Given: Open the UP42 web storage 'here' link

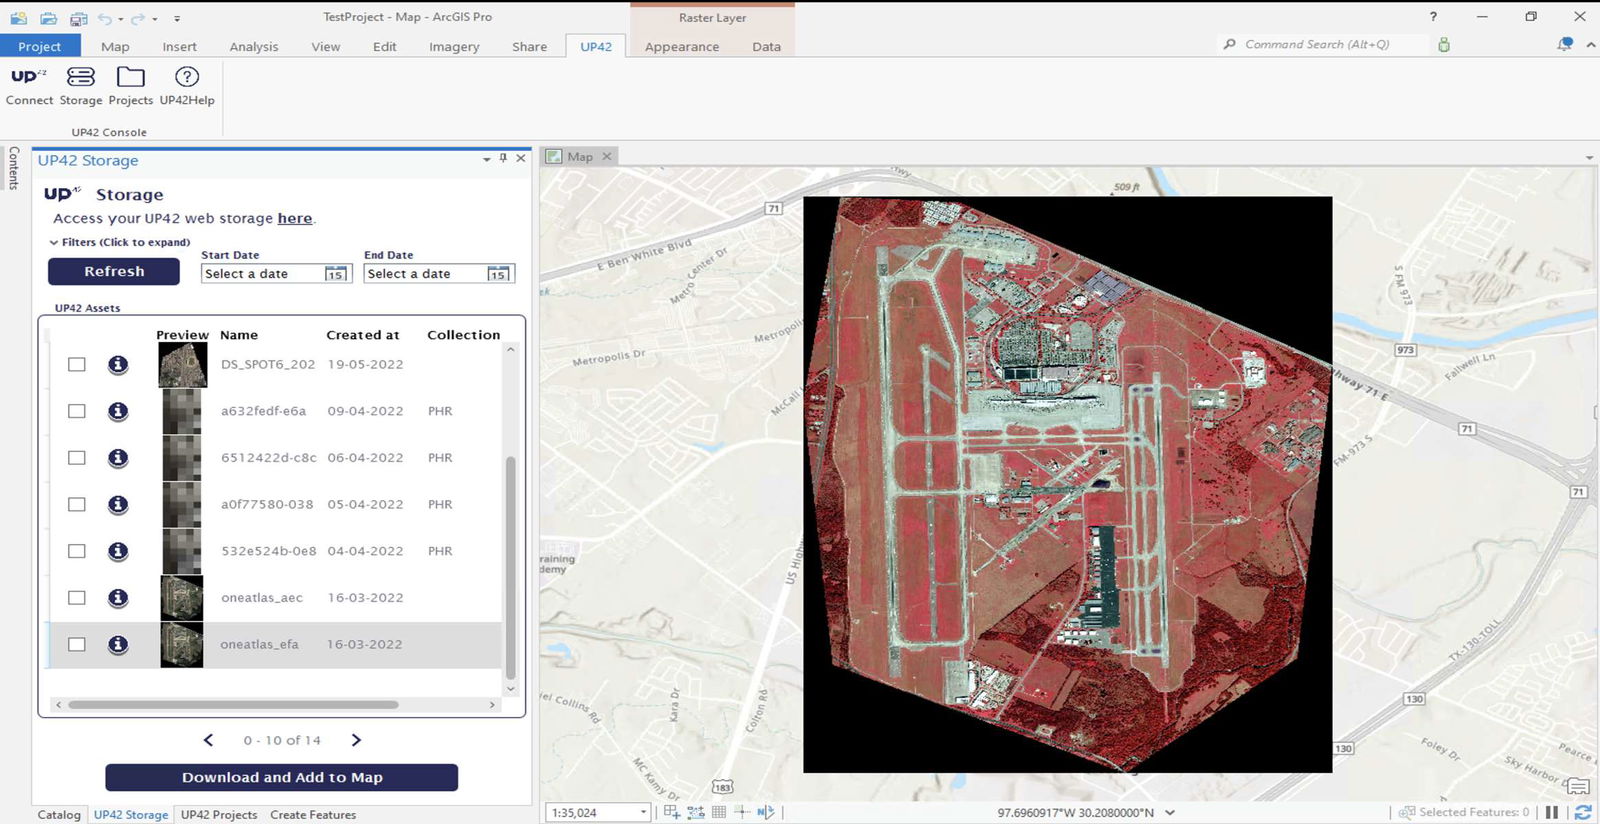Looking at the screenshot, I should tap(295, 218).
